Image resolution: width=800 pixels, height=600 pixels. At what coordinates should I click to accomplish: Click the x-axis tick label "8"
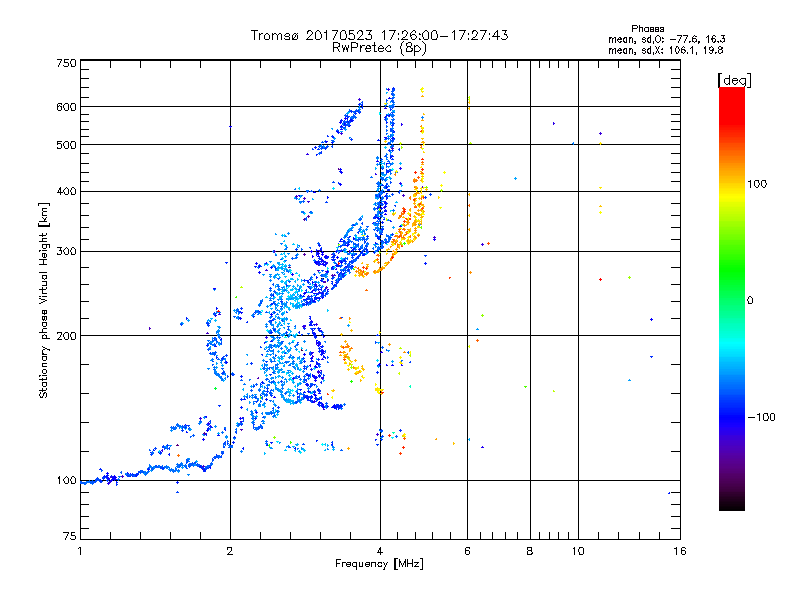click(x=530, y=551)
